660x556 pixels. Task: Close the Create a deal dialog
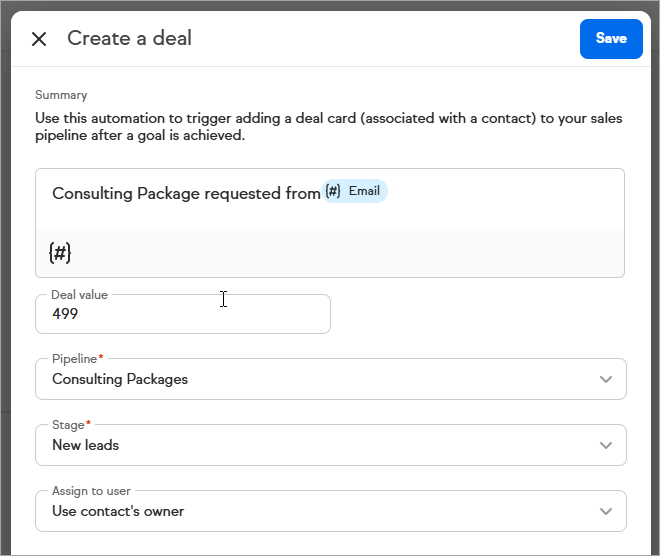pyautogui.click(x=39, y=39)
